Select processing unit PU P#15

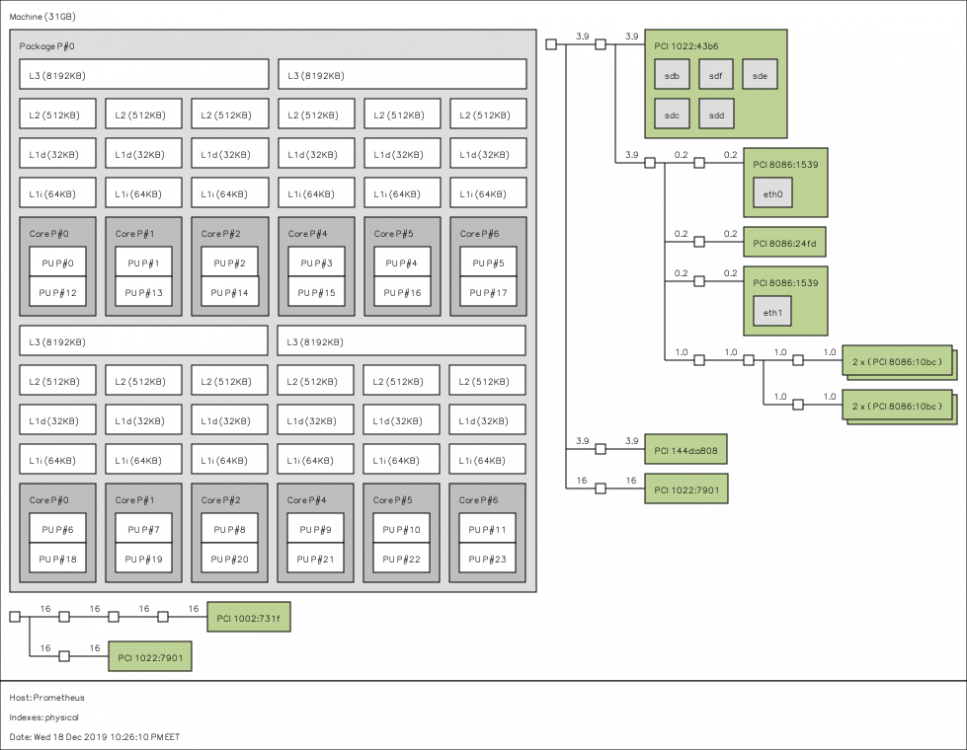pyautogui.click(x=316, y=292)
